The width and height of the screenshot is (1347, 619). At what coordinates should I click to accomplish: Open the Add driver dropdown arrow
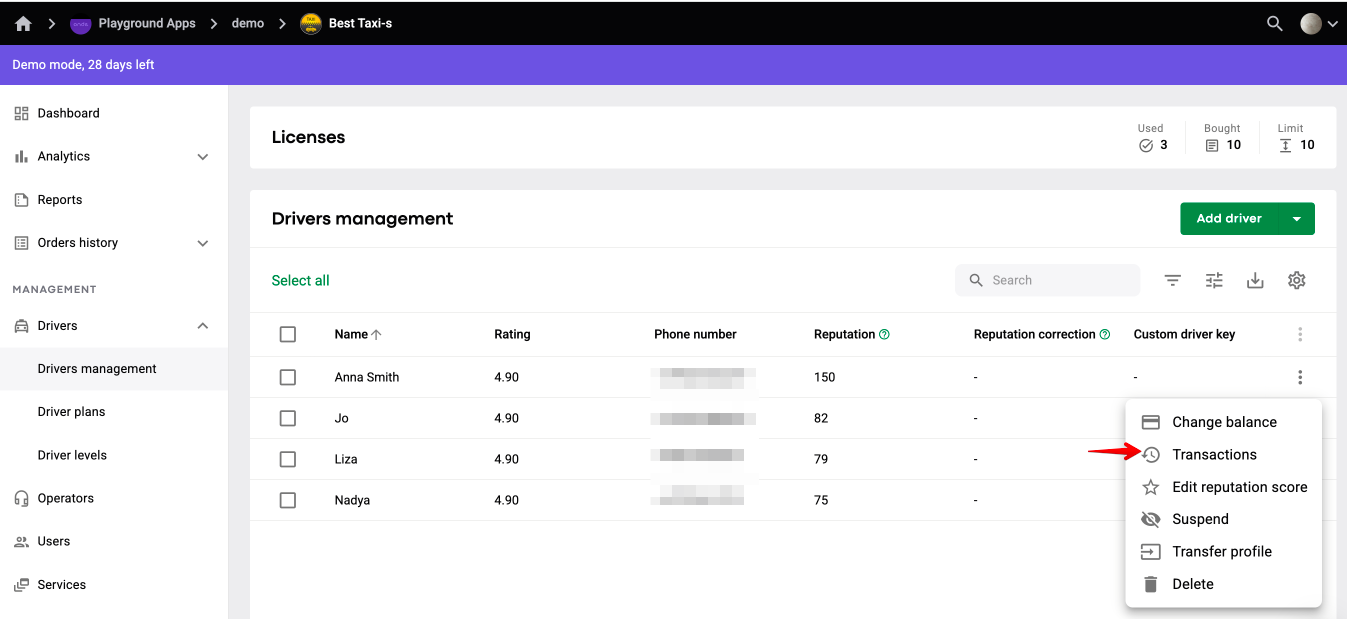[x=1297, y=219]
